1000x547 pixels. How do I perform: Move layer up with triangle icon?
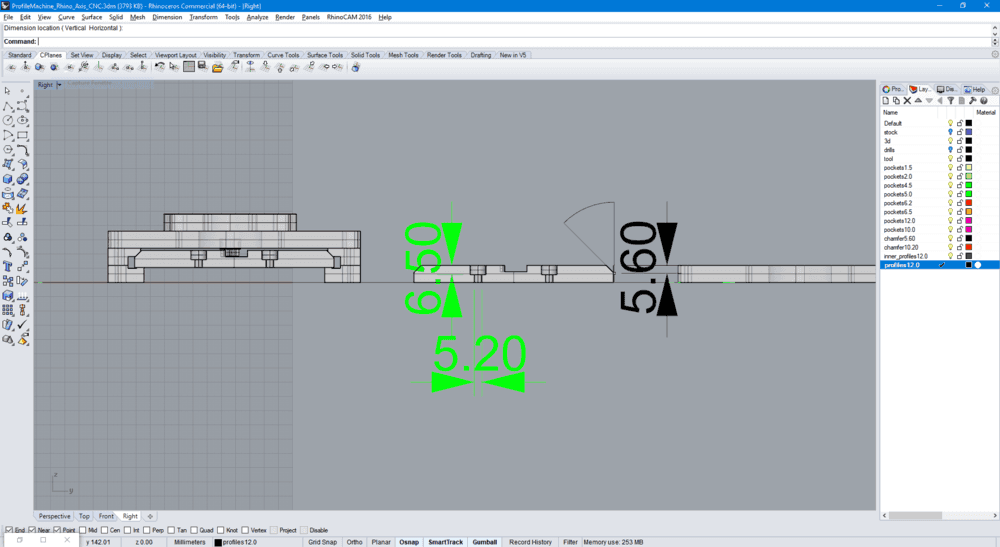click(x=918, y=101)
